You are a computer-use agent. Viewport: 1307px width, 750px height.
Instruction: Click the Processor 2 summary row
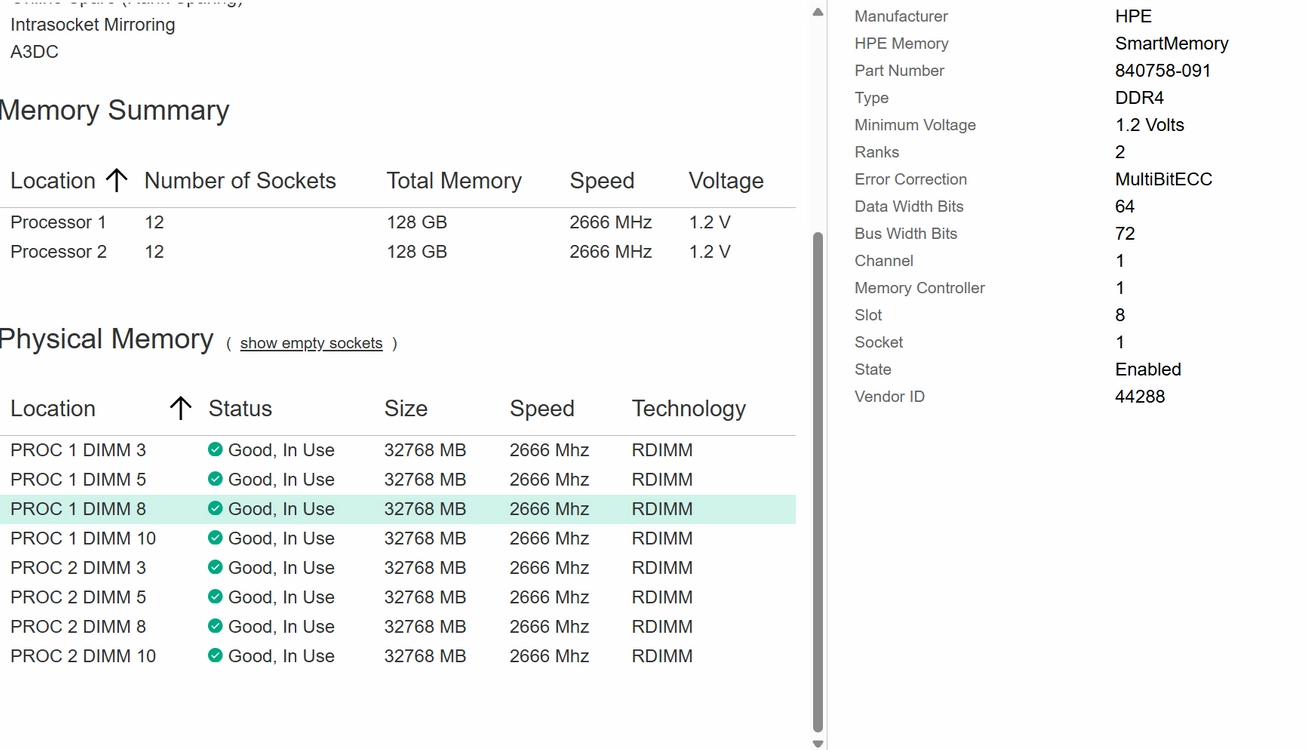click(398, 251)
